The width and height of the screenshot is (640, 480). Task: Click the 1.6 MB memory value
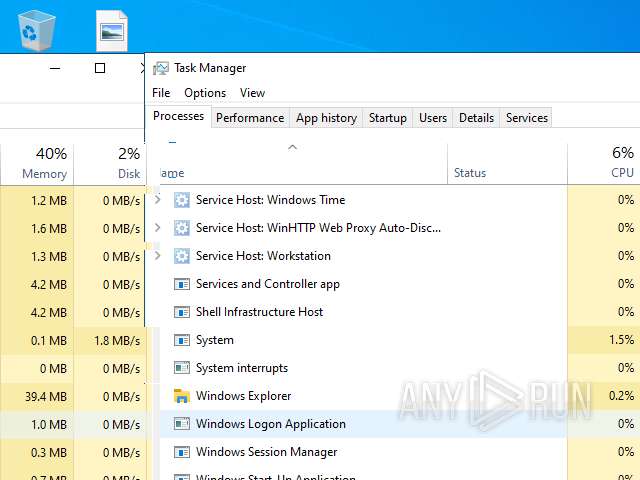pos(49,229)
